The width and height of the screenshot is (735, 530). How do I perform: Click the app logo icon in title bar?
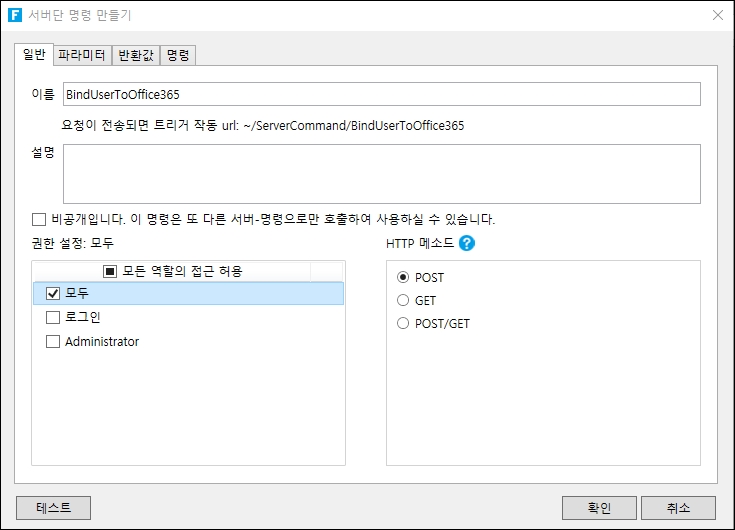(x=16, y=15)
